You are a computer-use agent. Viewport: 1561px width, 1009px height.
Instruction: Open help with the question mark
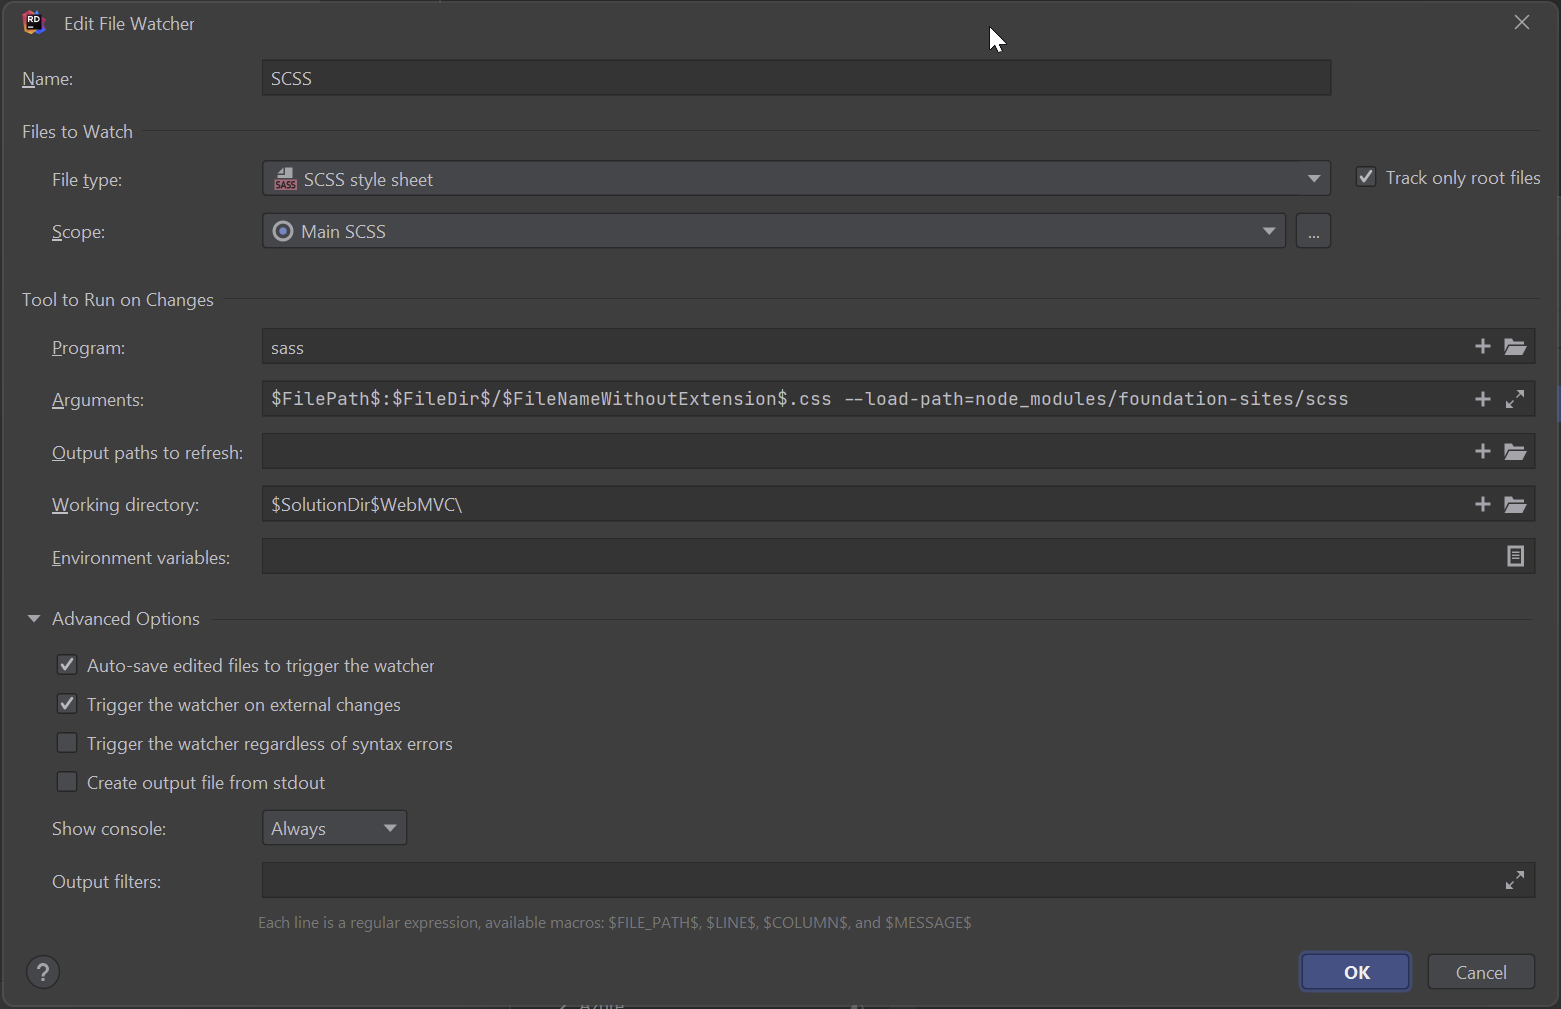43,972
